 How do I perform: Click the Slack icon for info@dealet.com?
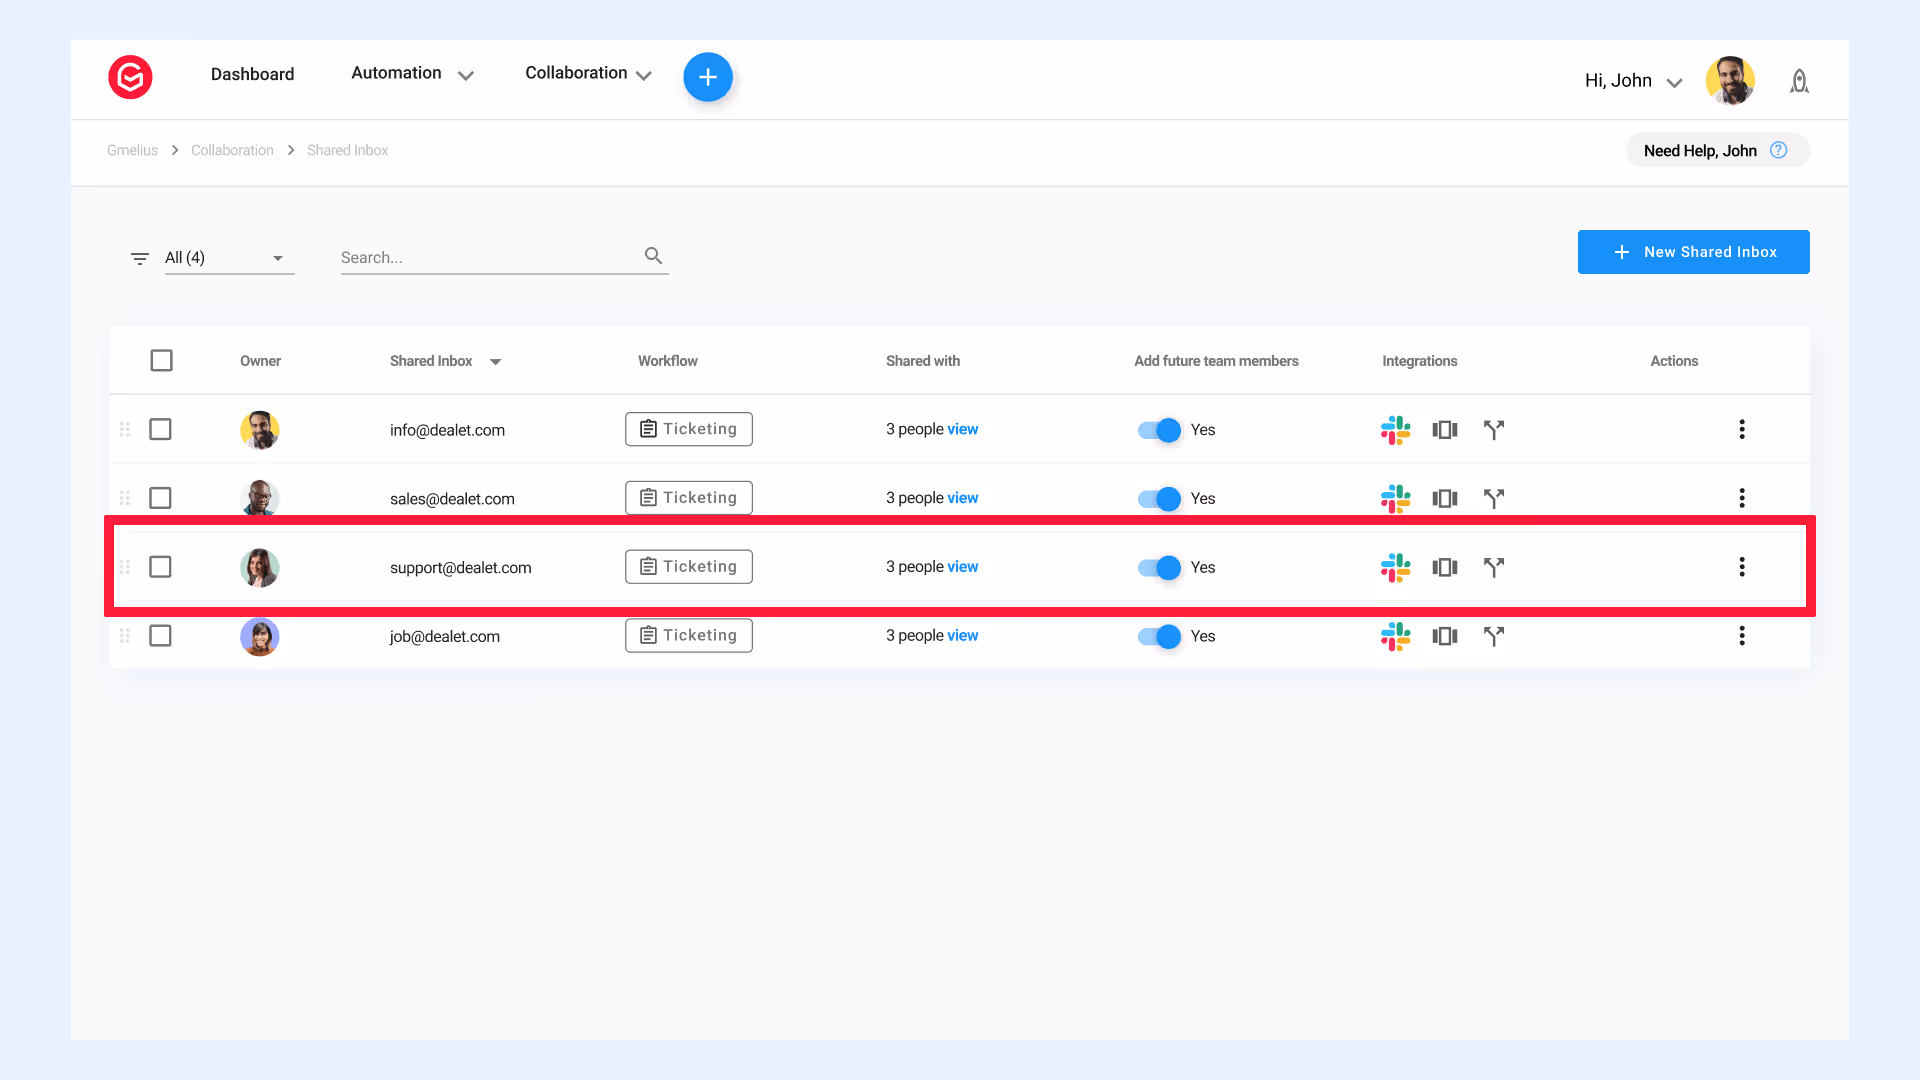pyautogui.click(x=1395, y=430)
